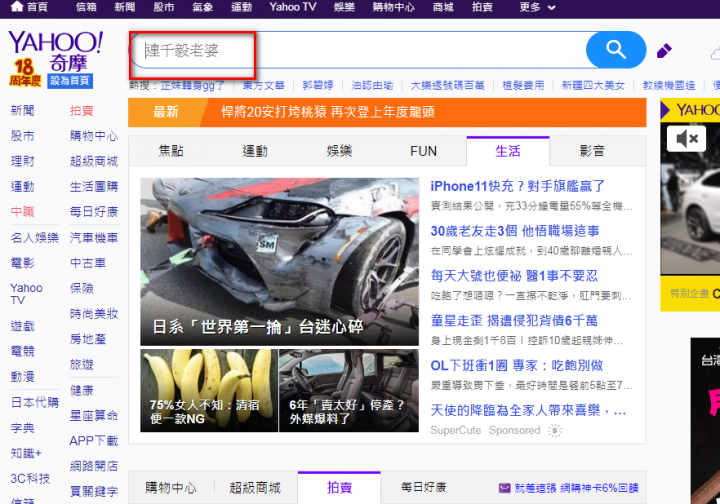The image size is (720, 504).
Task: Open headline OL下班衝1圈 專家：吃飽別做
Action: coord(517,365)
